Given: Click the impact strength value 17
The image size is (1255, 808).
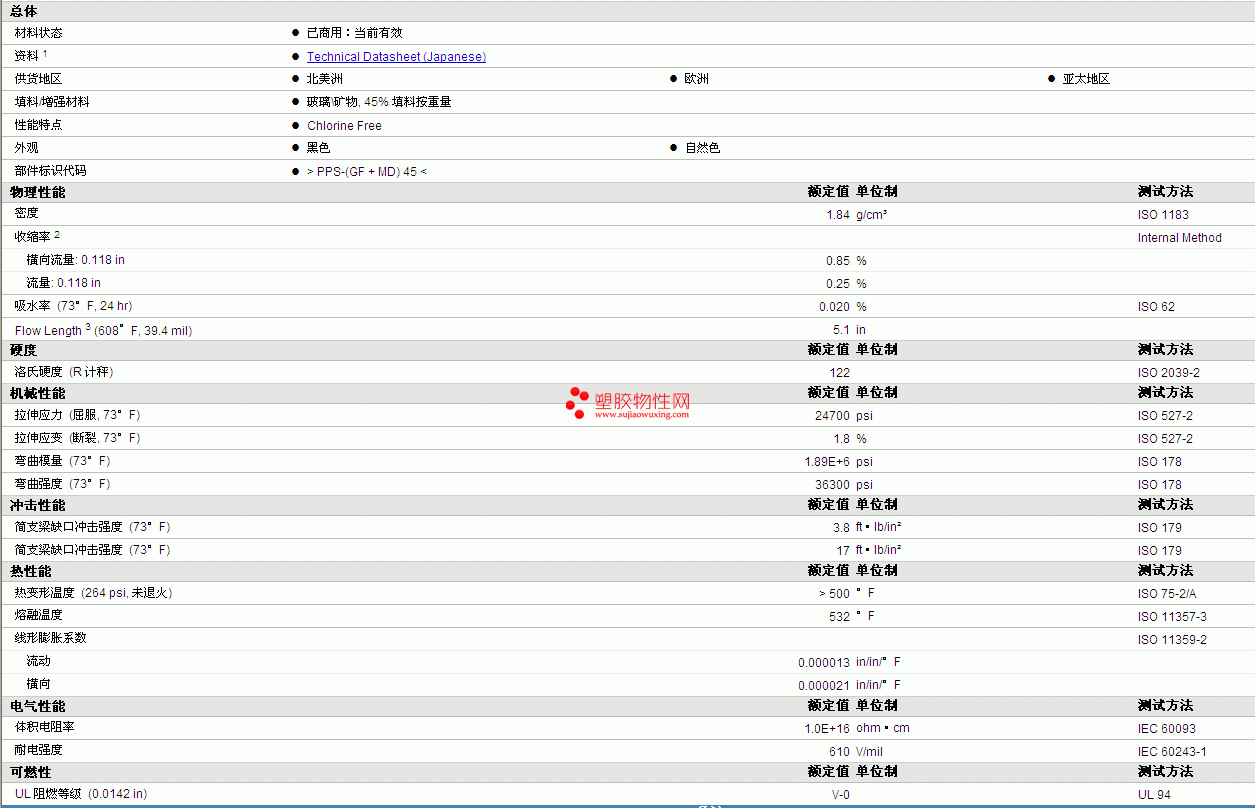Looking at the screenshot, I should tap(843, 551).
